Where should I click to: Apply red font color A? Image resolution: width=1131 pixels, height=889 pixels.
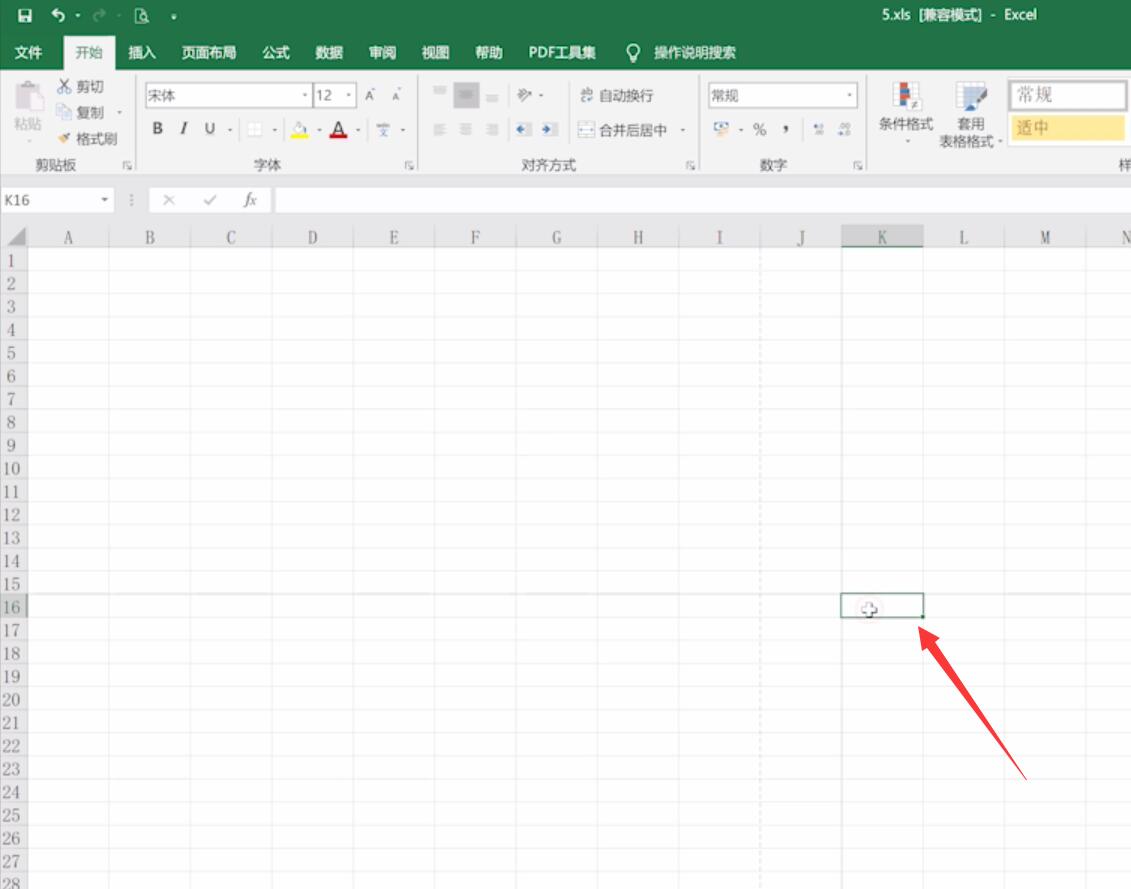[x=338, y=130]
